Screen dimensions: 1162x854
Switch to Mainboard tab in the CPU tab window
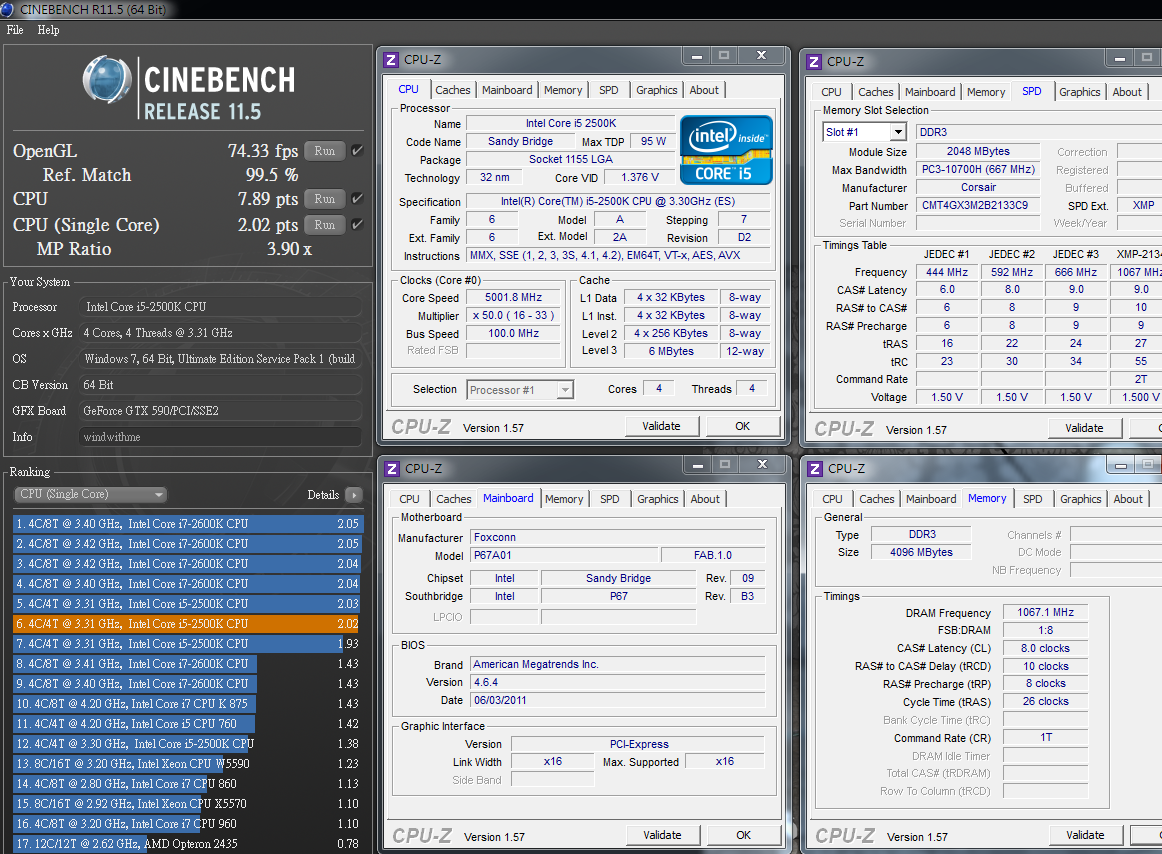(x=507, y=90)
